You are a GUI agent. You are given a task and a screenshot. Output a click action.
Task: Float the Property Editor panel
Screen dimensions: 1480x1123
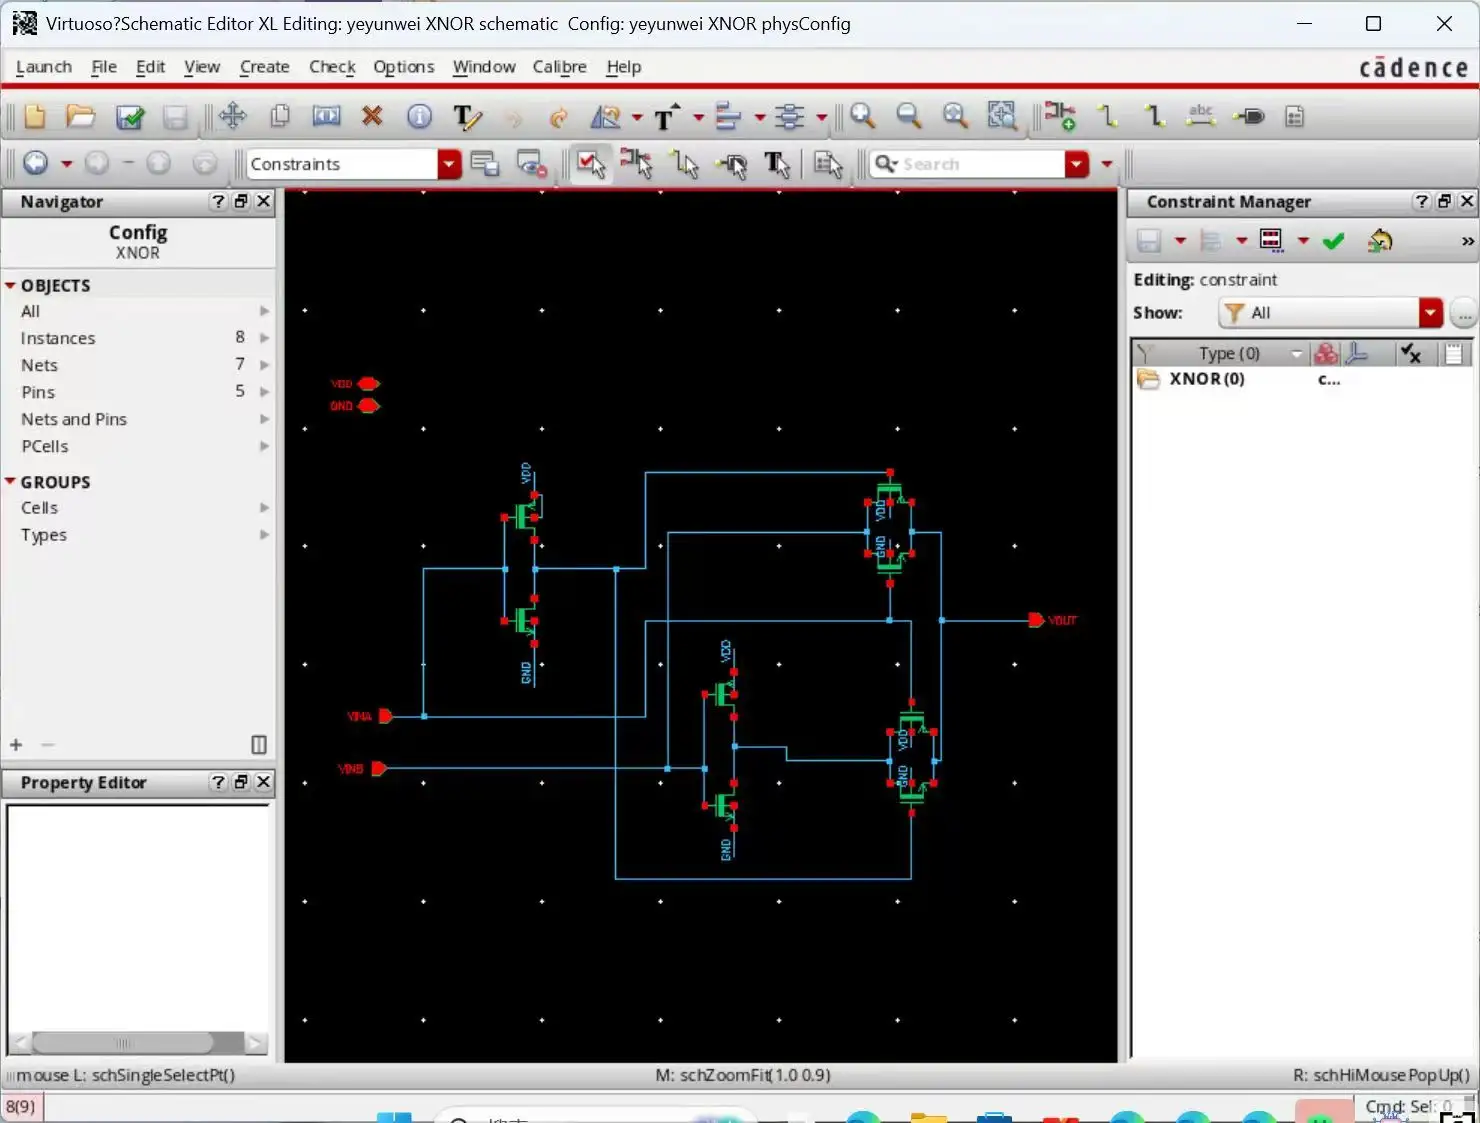(x=241, y=782)
